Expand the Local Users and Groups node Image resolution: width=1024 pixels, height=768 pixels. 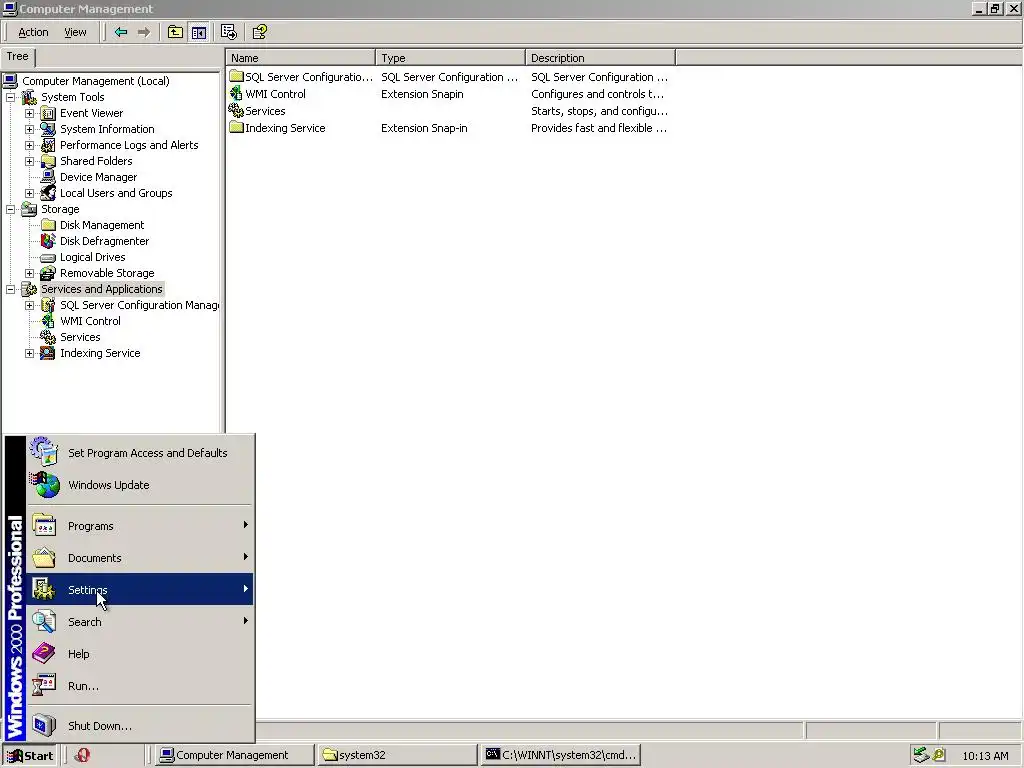click(29, 193)
